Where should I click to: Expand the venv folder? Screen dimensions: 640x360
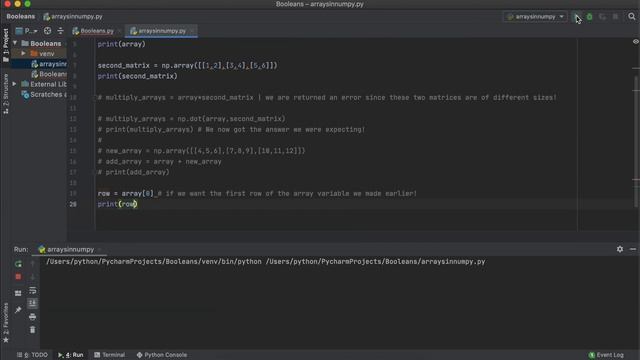[x=23, y=53]
